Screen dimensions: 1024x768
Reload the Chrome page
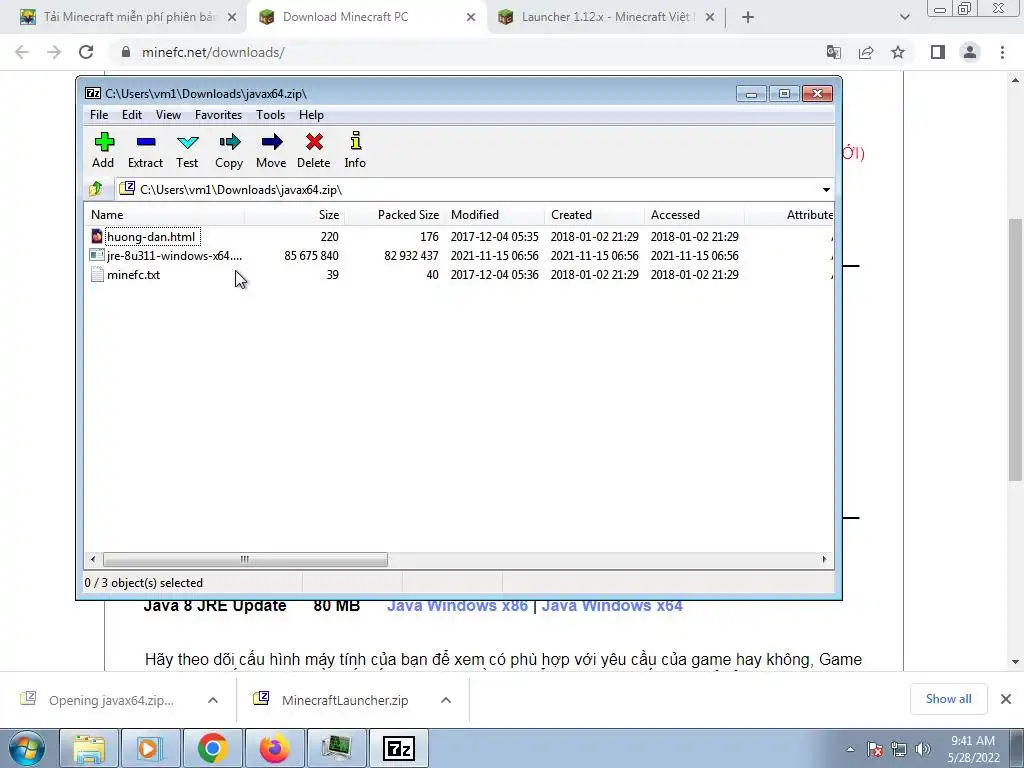click(x=86, y=52)
